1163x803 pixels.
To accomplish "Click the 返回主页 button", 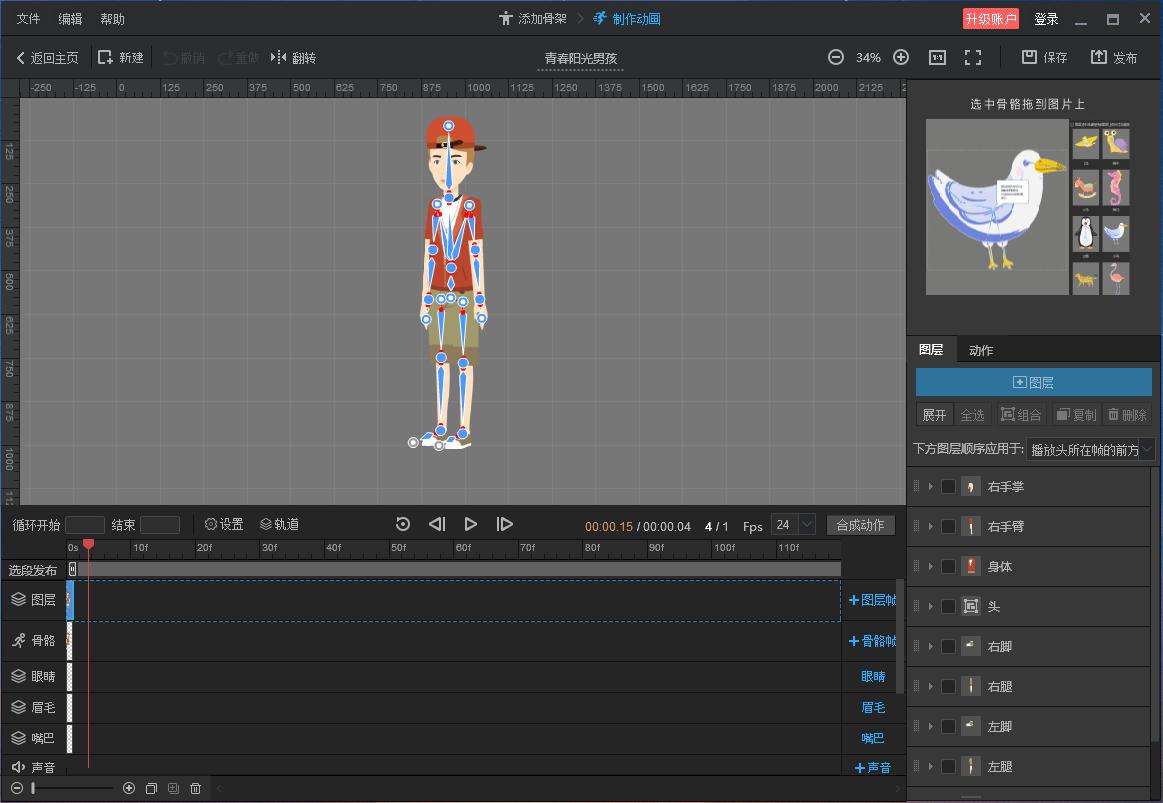I will pyautogui.click(x=47, y=57).
